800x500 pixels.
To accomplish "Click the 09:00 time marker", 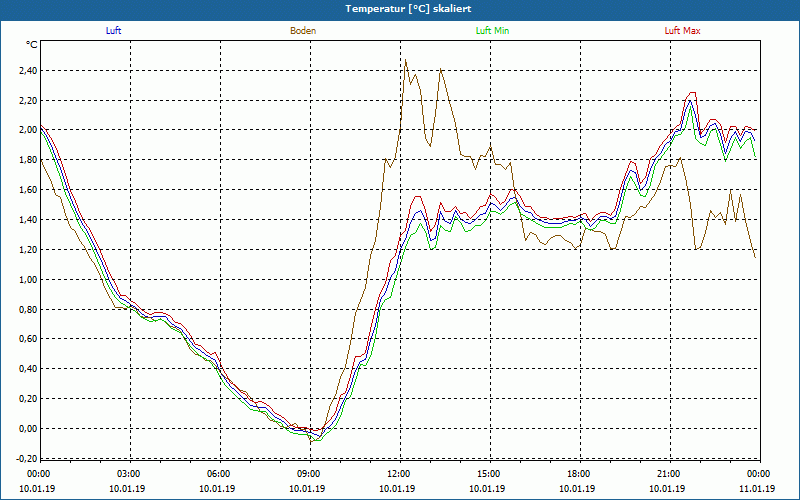I will pyautogui.click(x=308, y=474).
